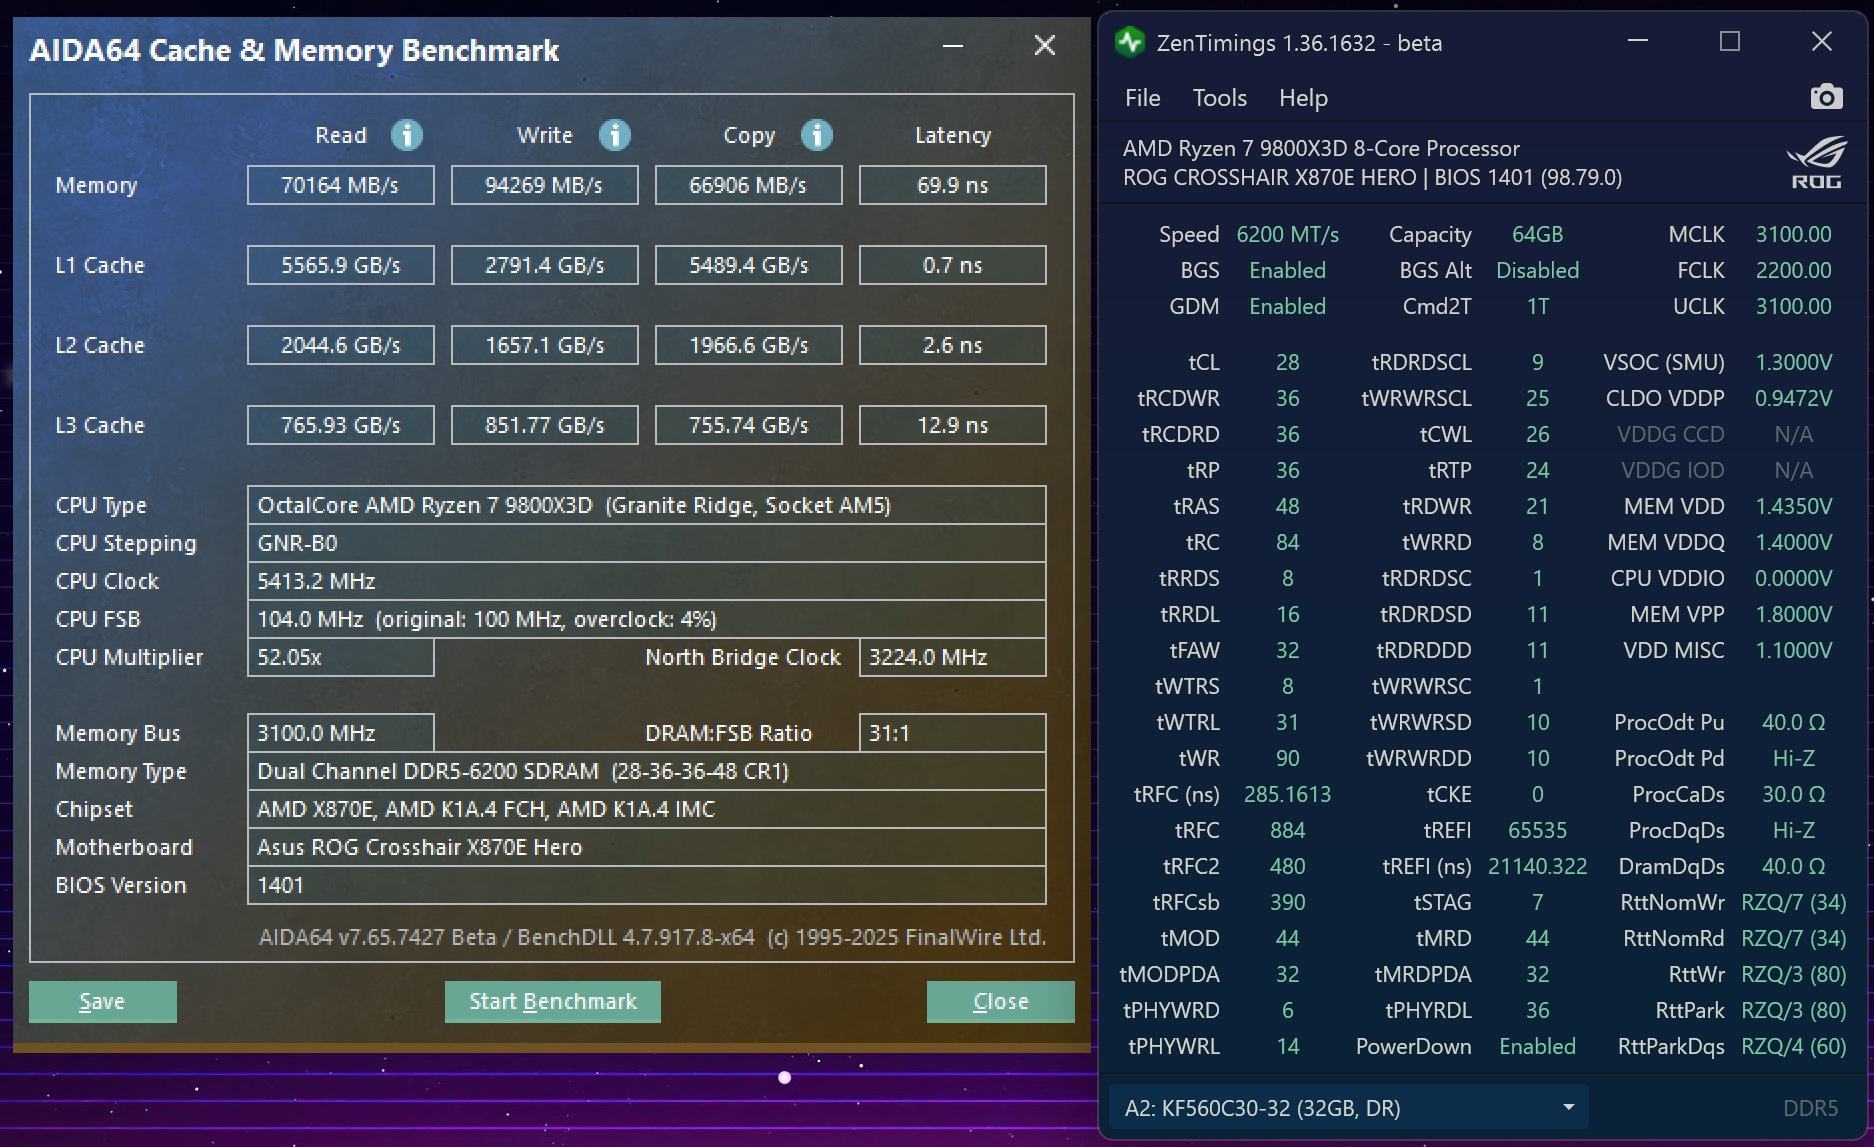Close the AIDA64 window with the X
The image size is (1874, 1147).
coord(1045,45)
